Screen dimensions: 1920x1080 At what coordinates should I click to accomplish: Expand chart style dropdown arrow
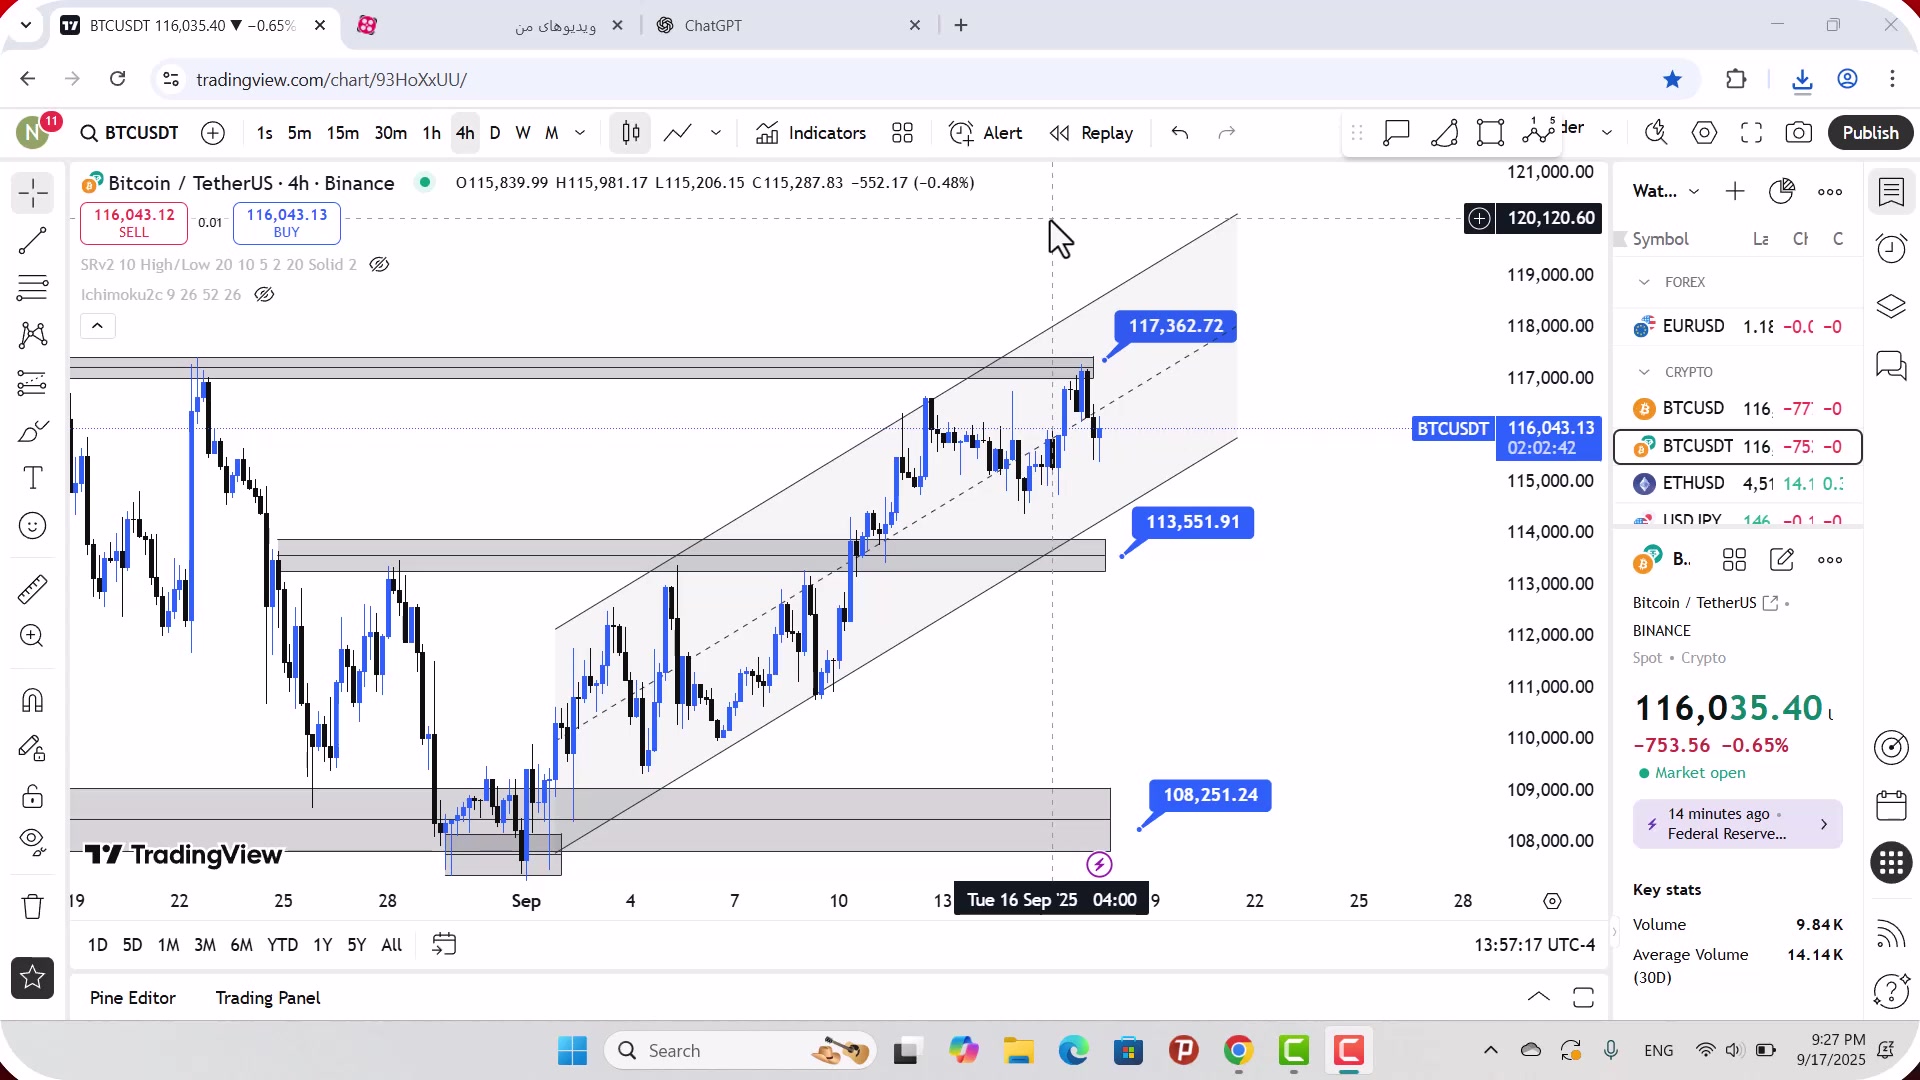click(716, 133)
